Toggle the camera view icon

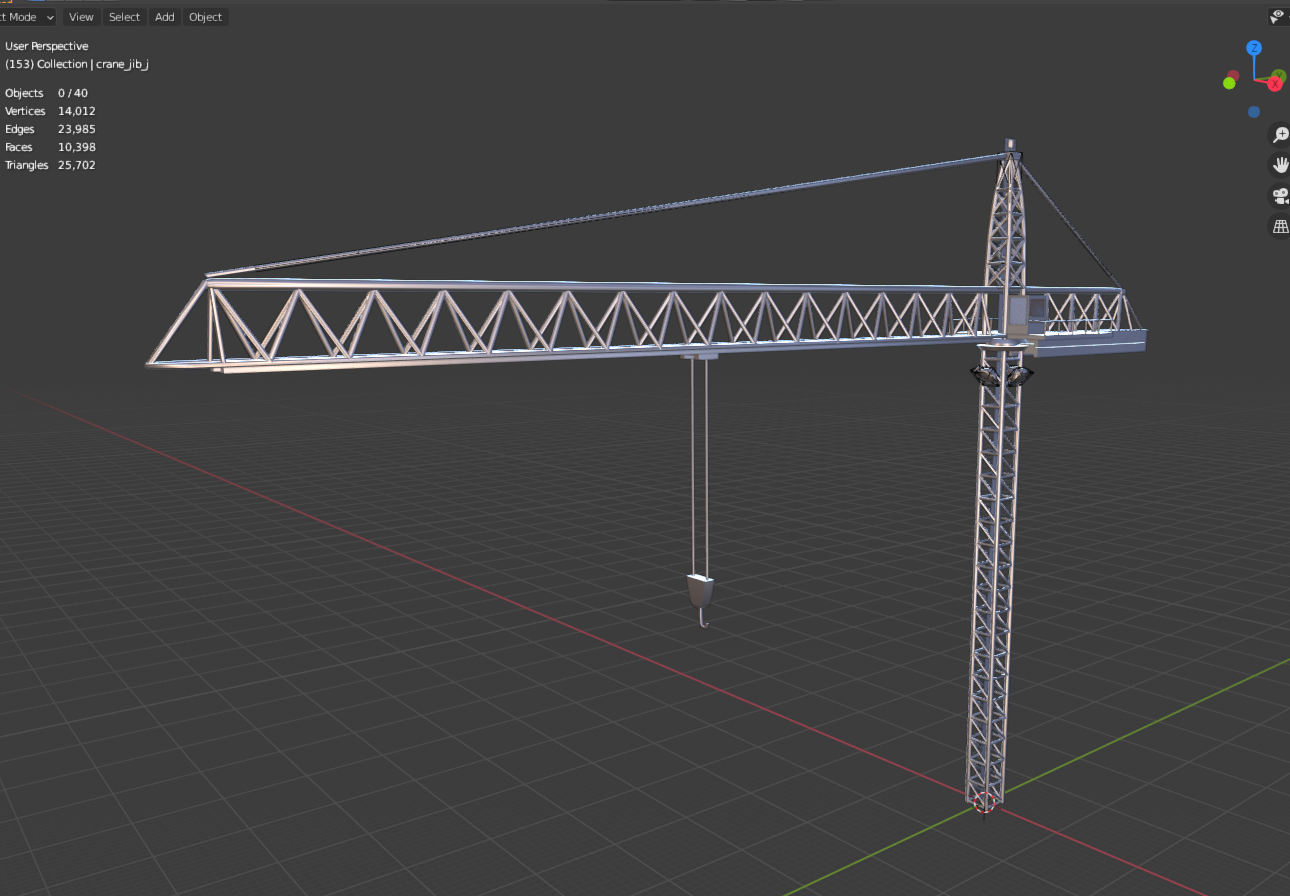pos(1280,195)
